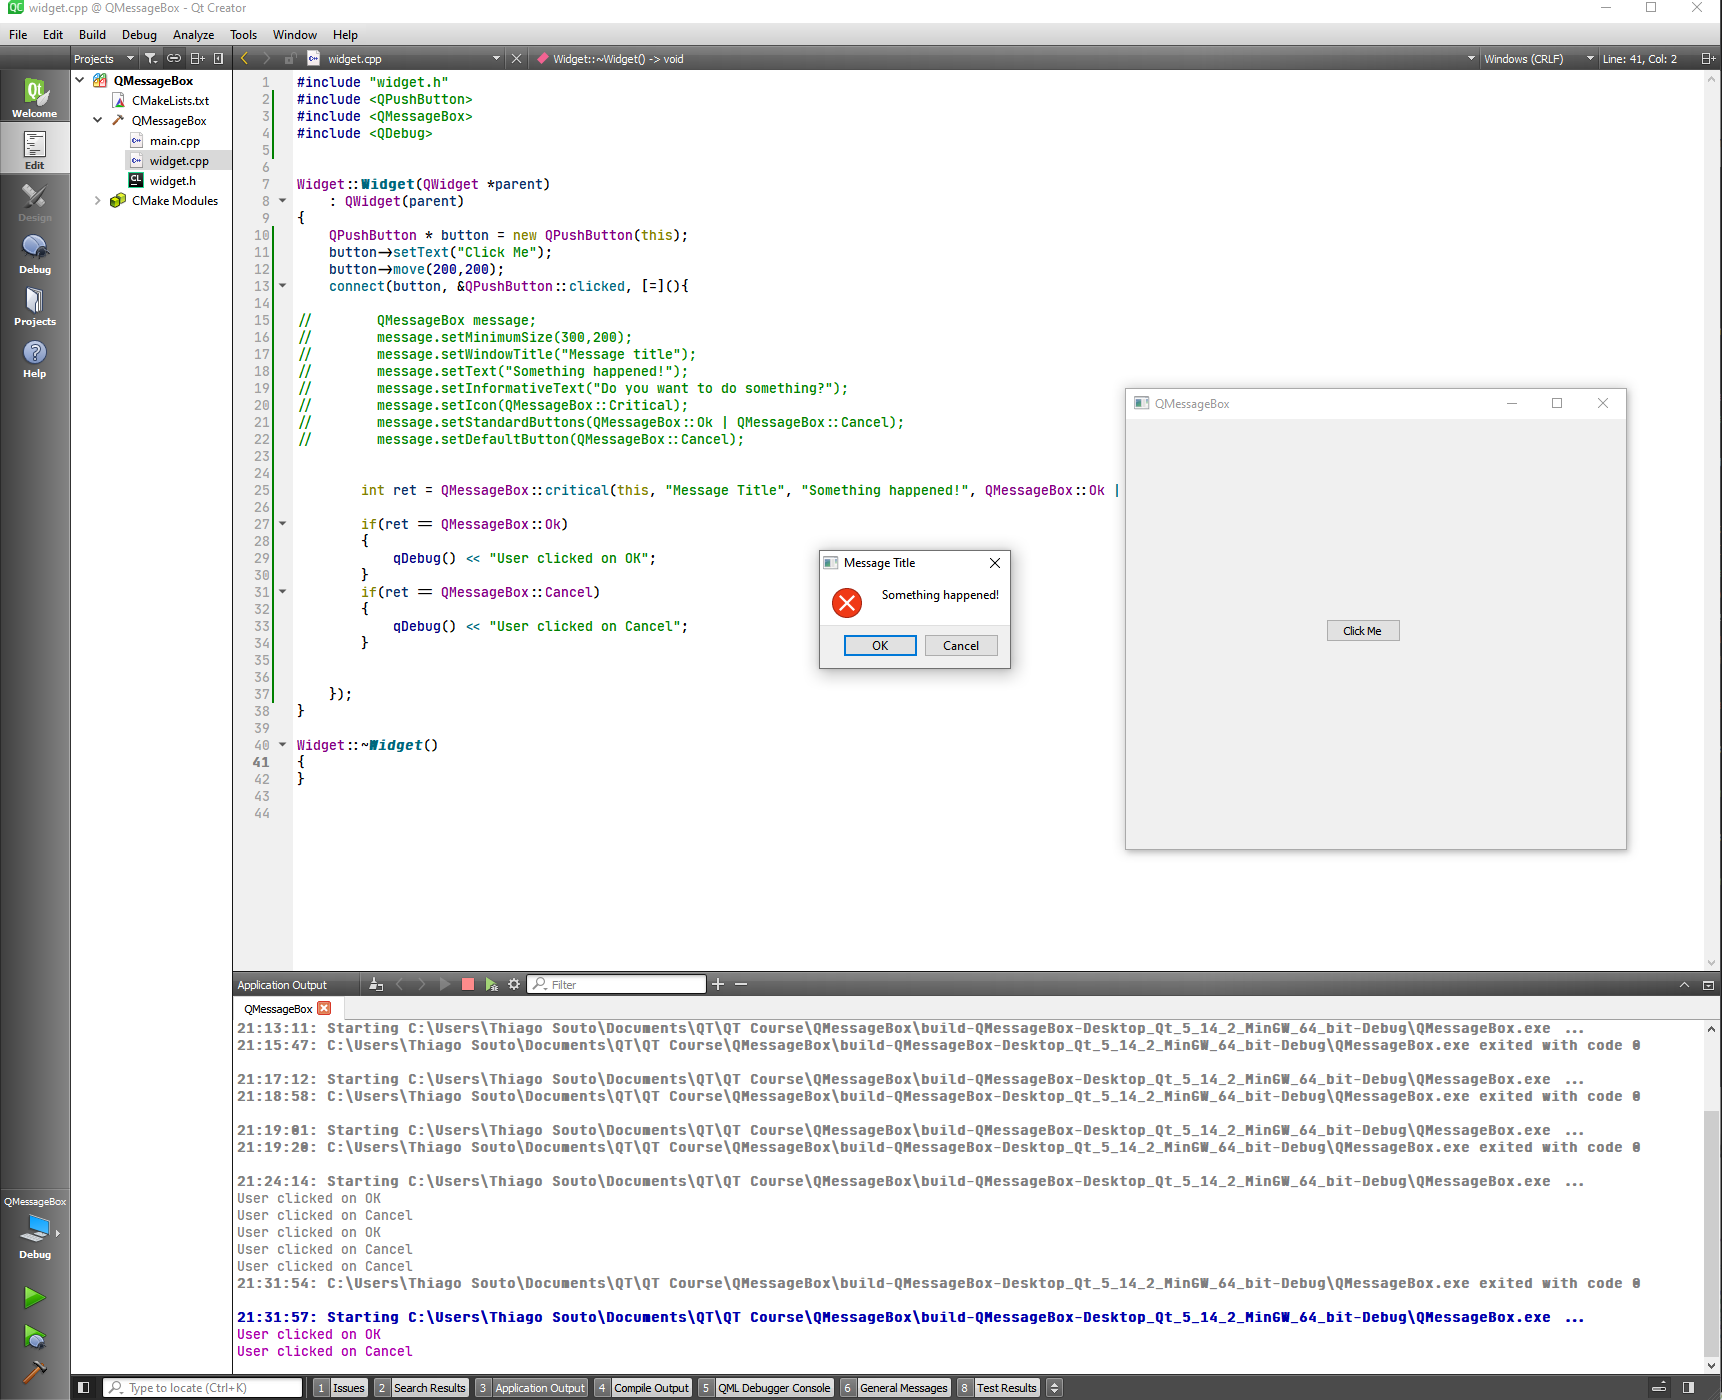Open the Projects view dropdown
The width and height of the screenshot is (1722, 1400).
(104, 59)
